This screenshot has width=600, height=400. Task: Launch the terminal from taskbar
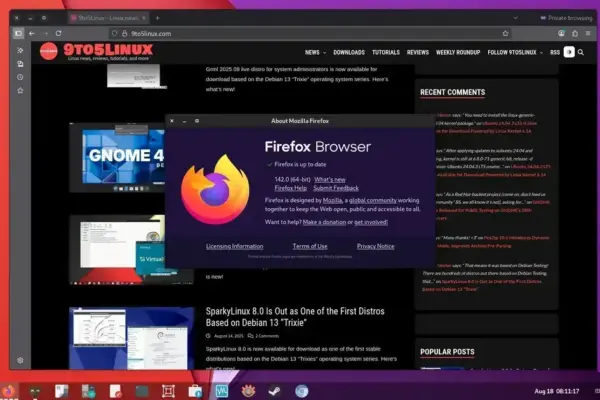click(142, 391)
